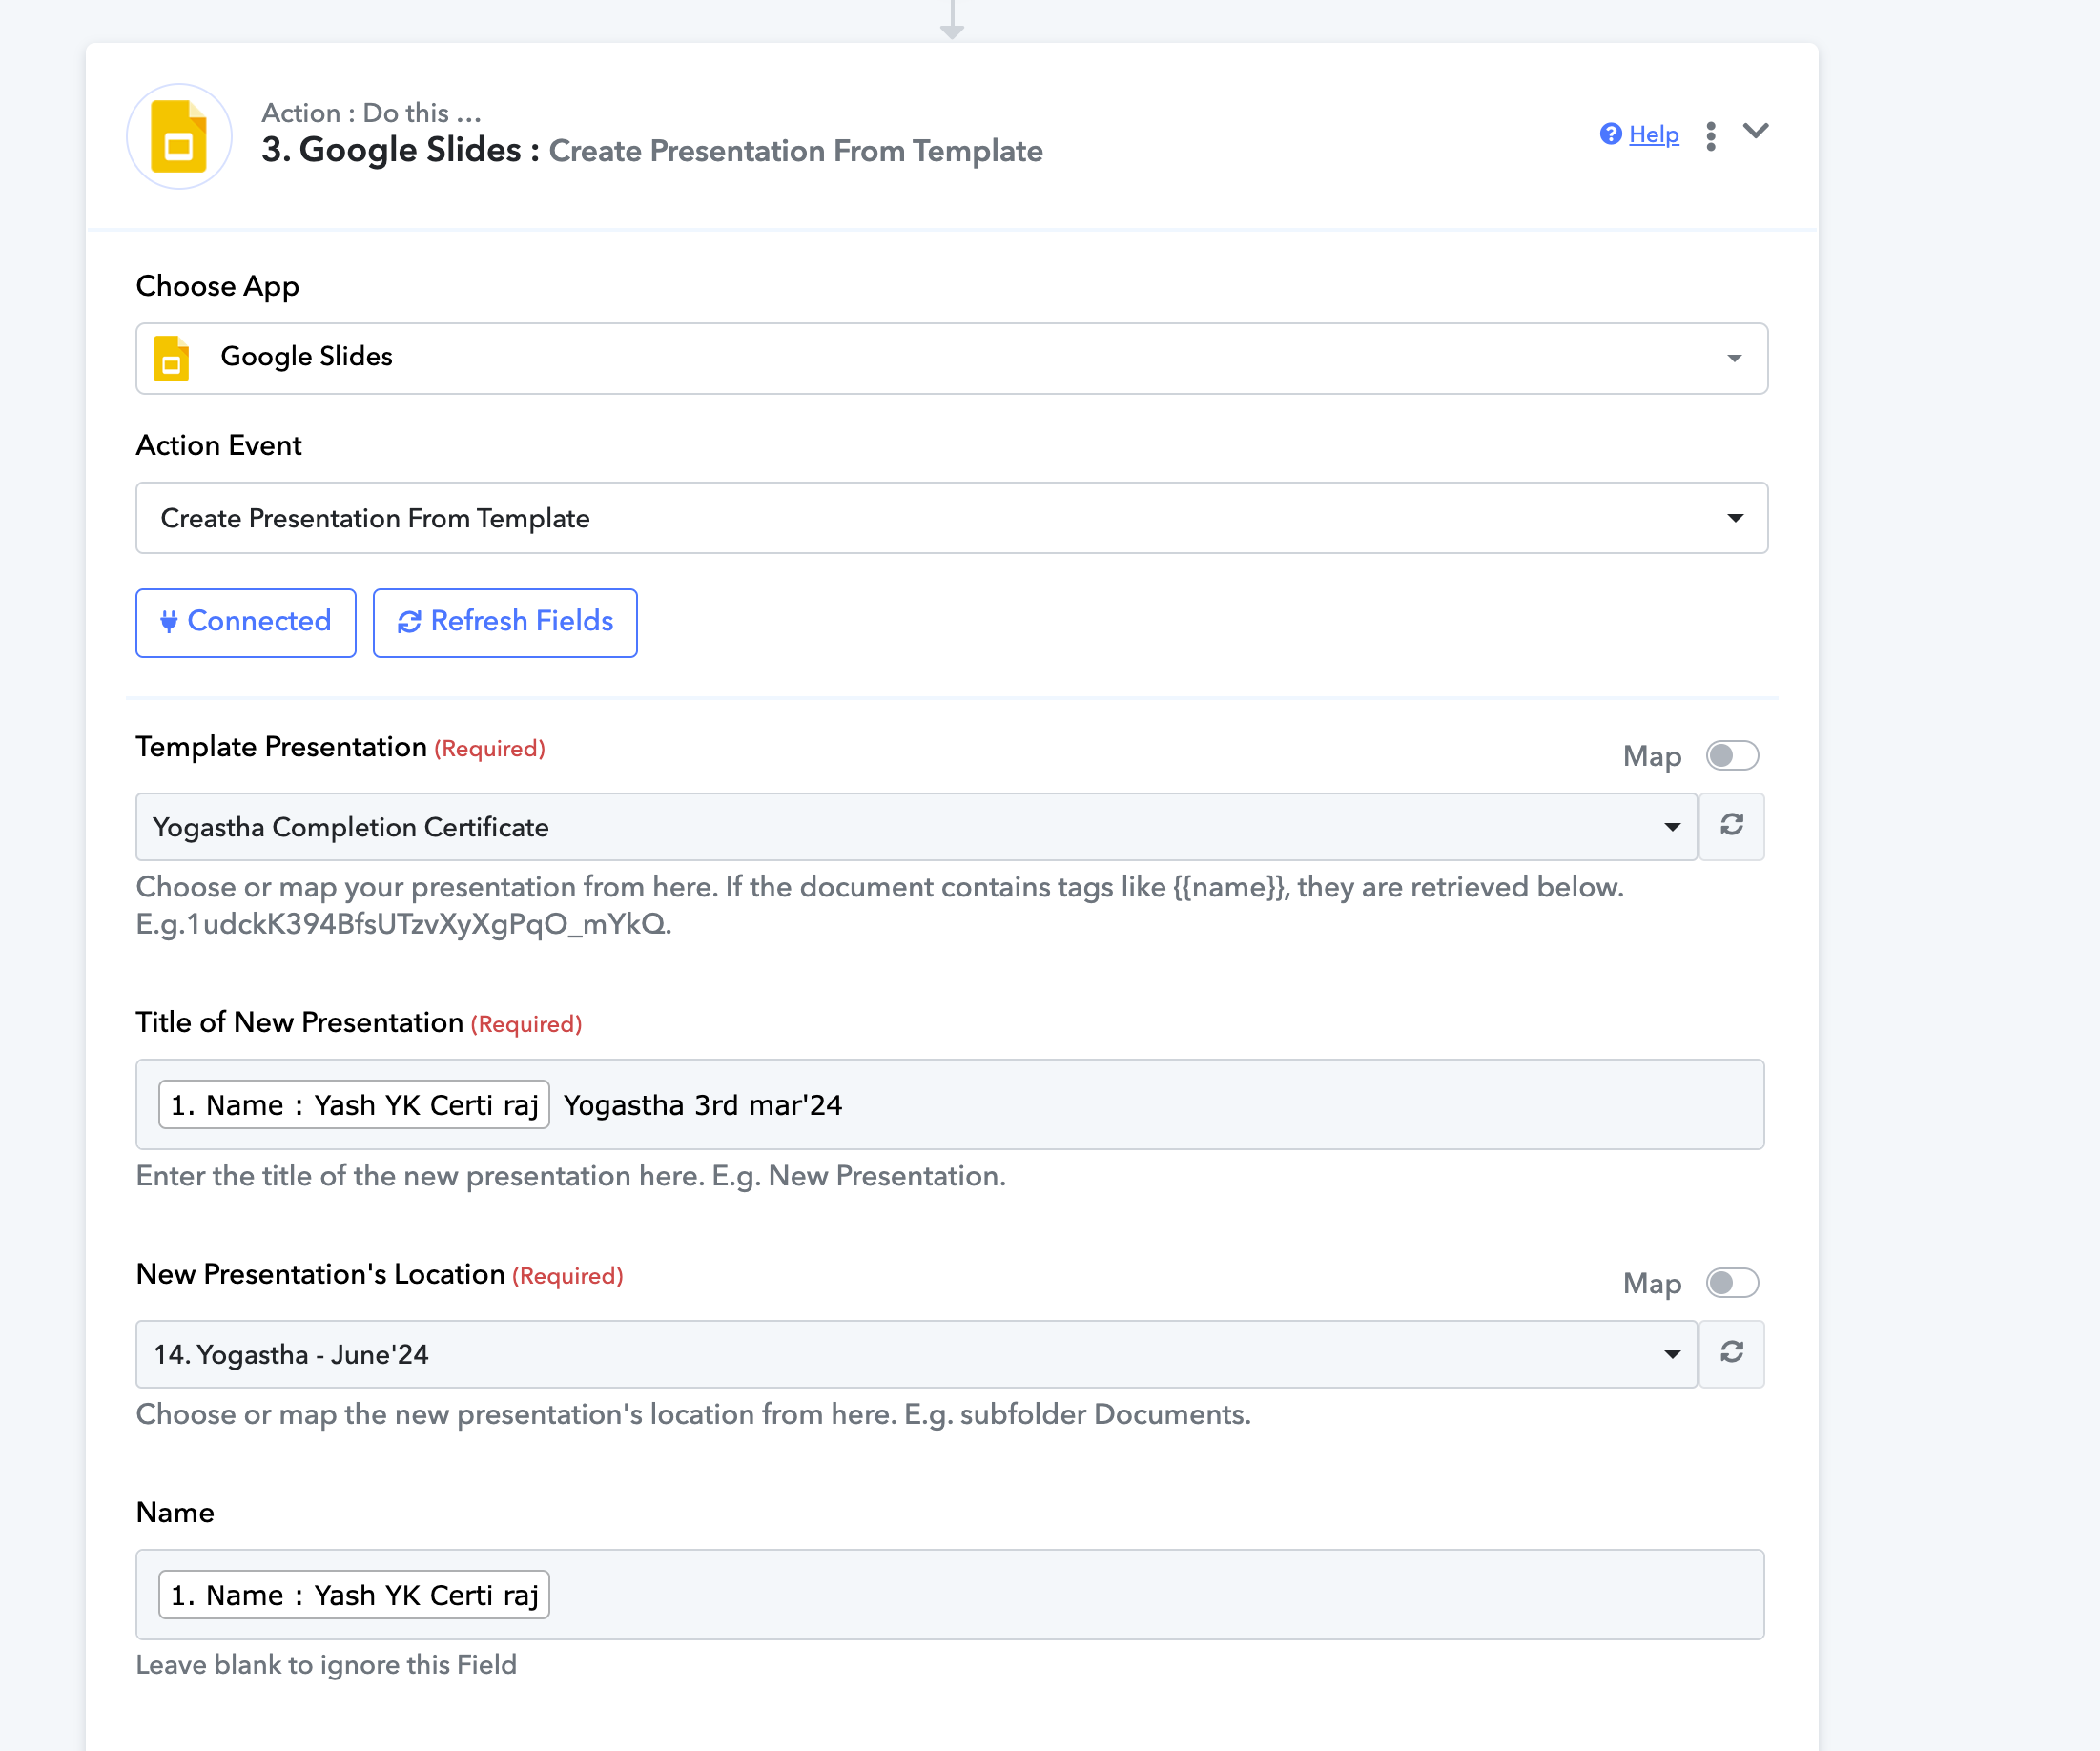Collapse the Google Slides action step
The width and height of the screenshot is (2100, 1751).
1756,131
